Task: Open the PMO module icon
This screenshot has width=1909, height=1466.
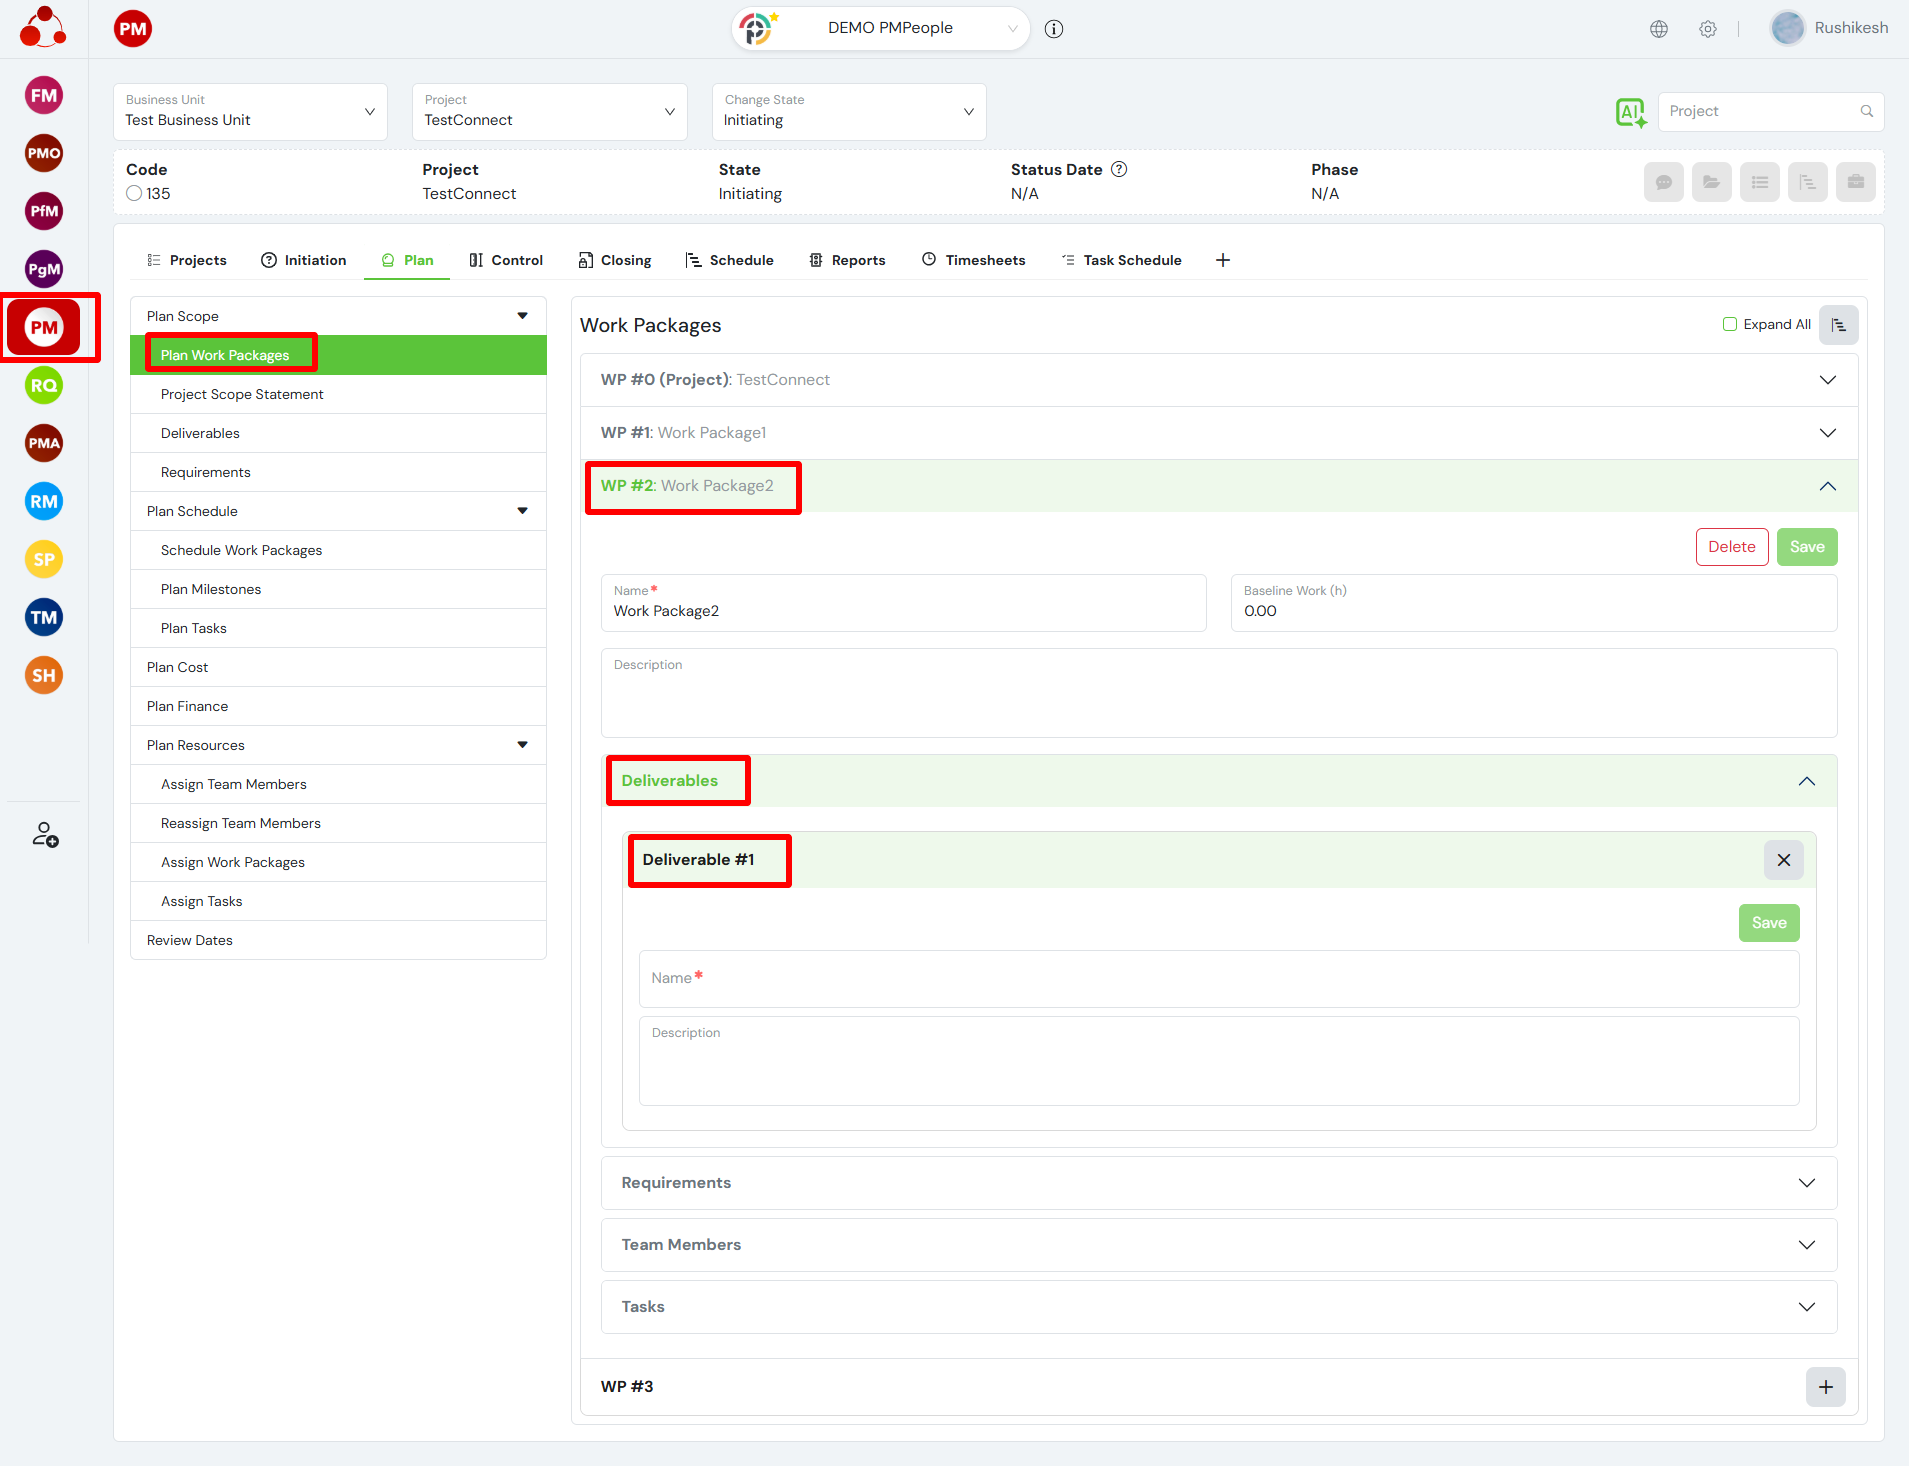Action: (x=44, y=153)
